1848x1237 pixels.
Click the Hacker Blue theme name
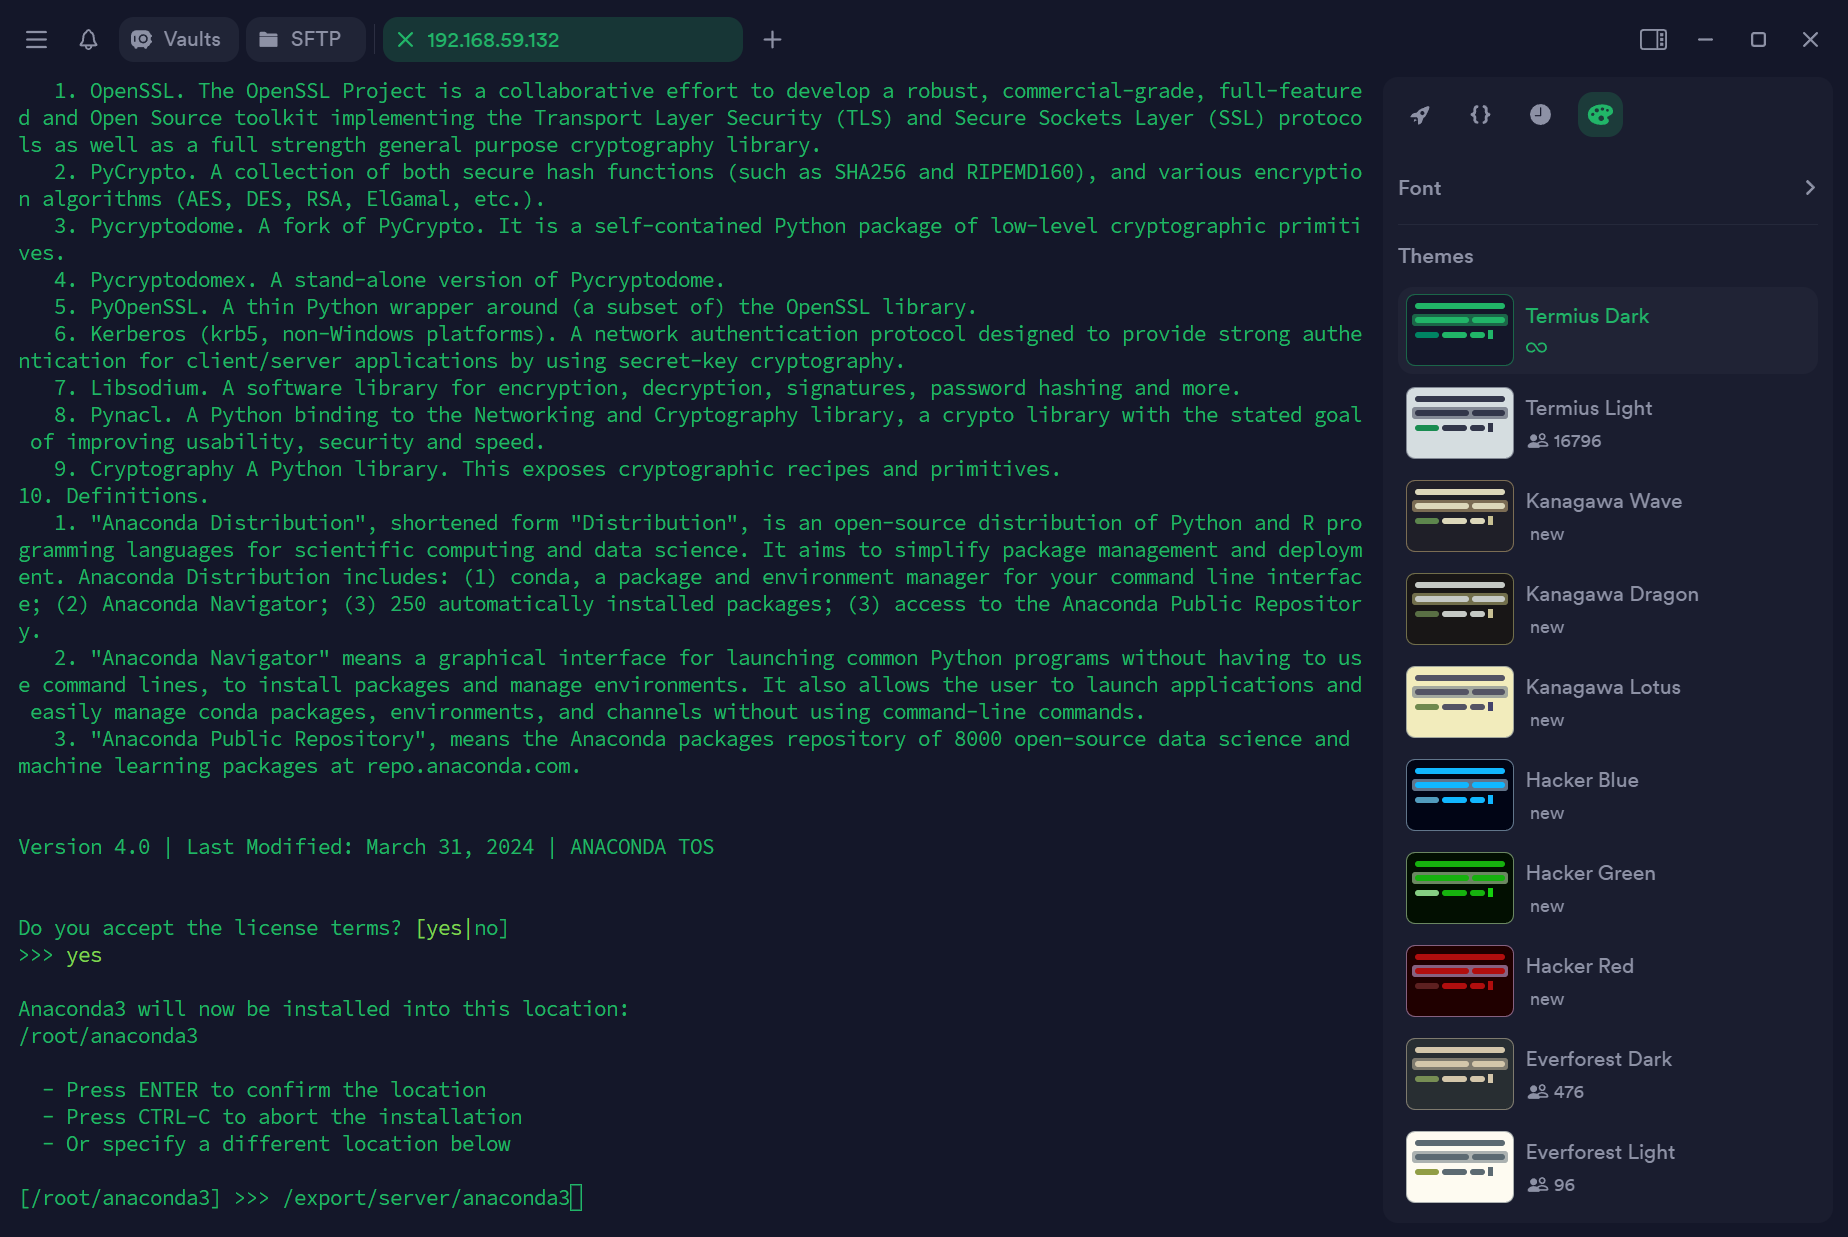click(x=1582, y=780)
